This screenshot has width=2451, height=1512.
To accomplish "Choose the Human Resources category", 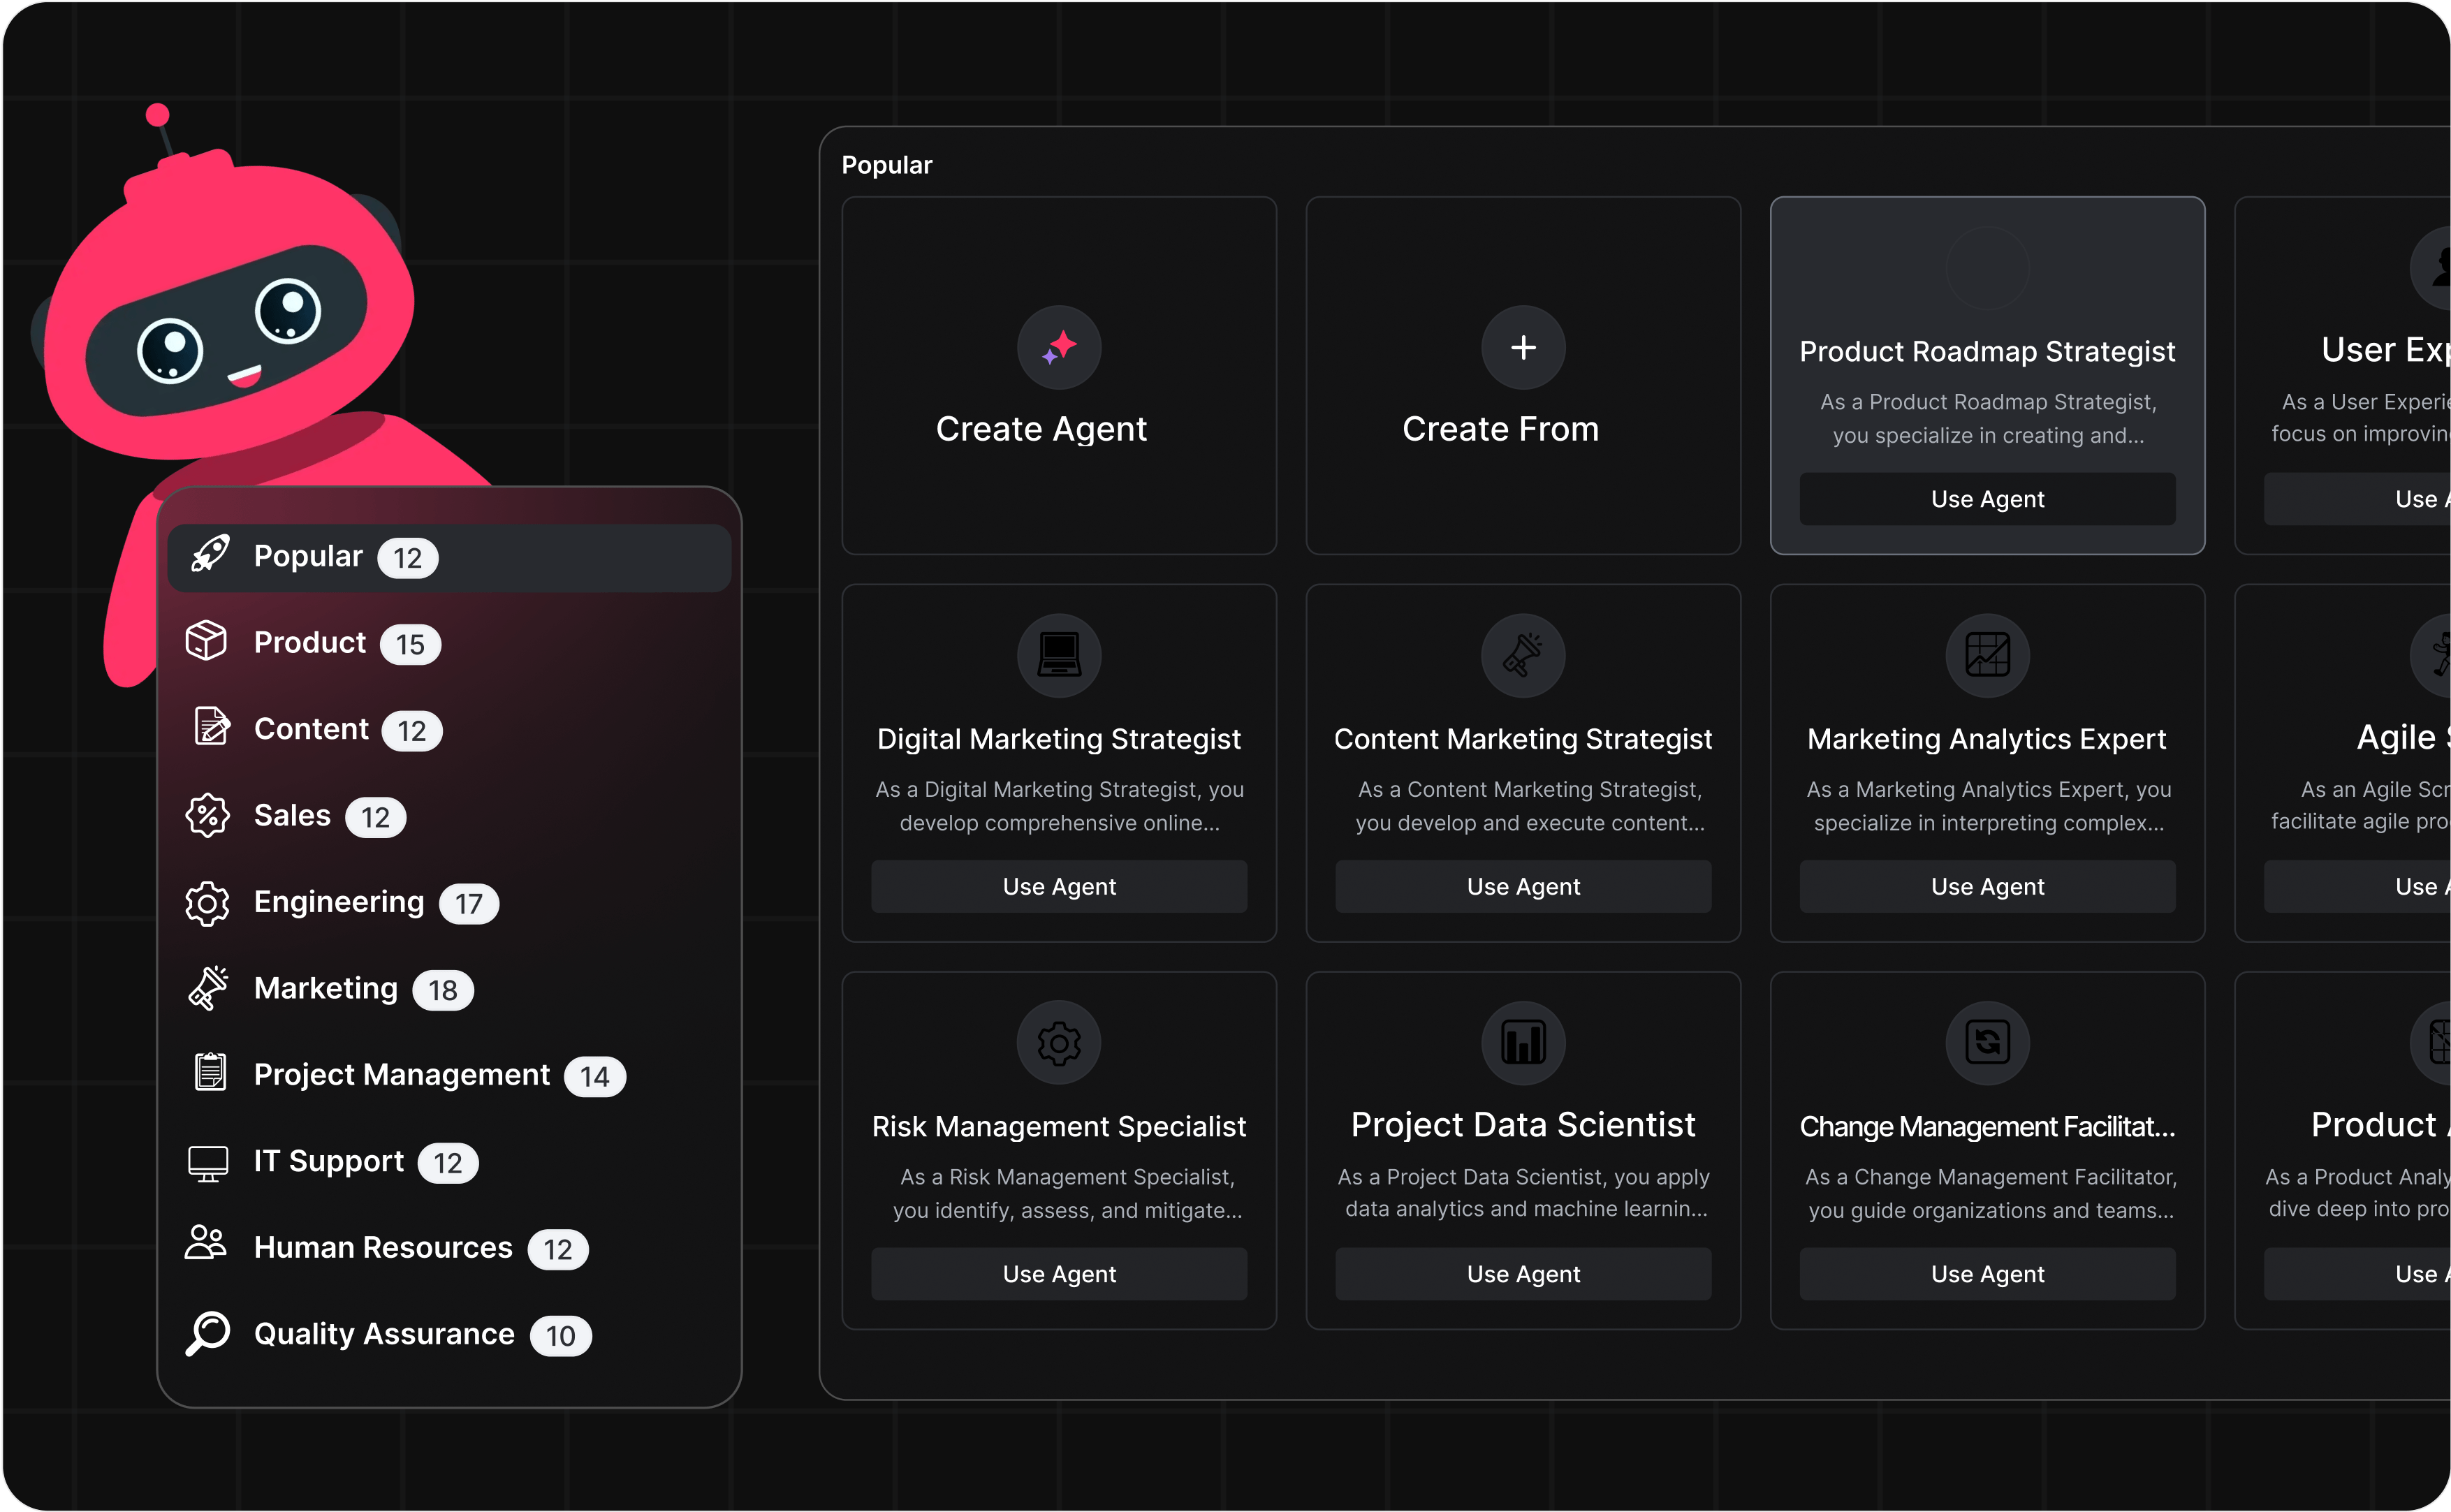I will point(382,1248).
